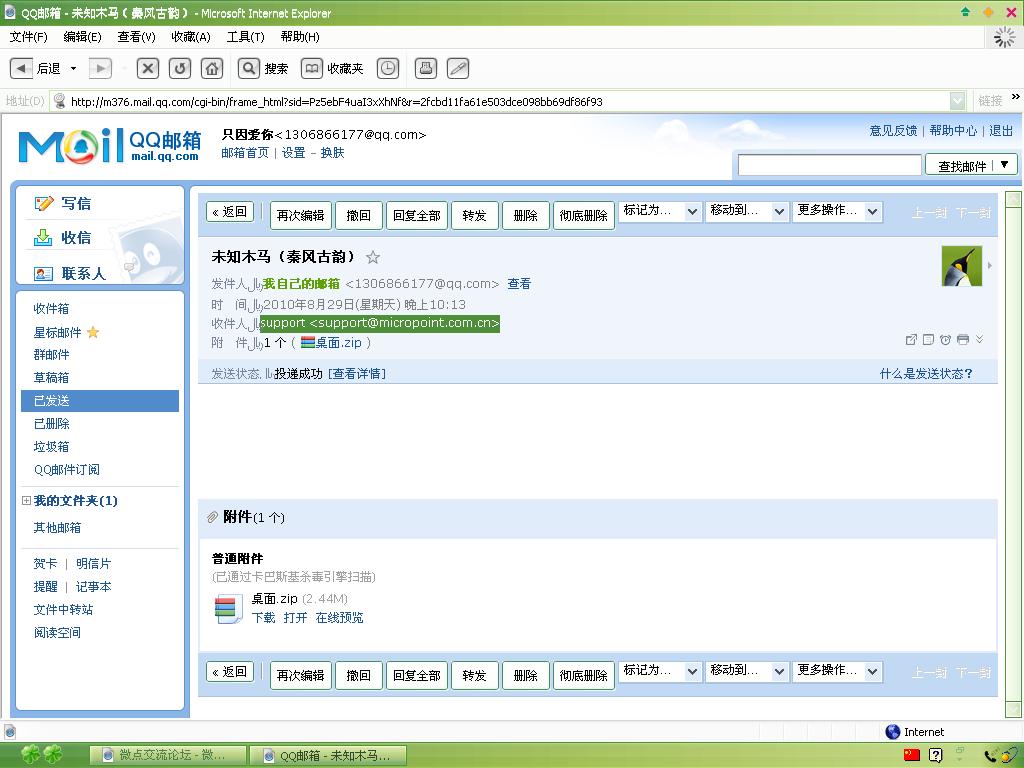Switch to 微点交流论坛 taskbar window
The width and height of the screenshot is (1024, 768).
coord(167,755)
